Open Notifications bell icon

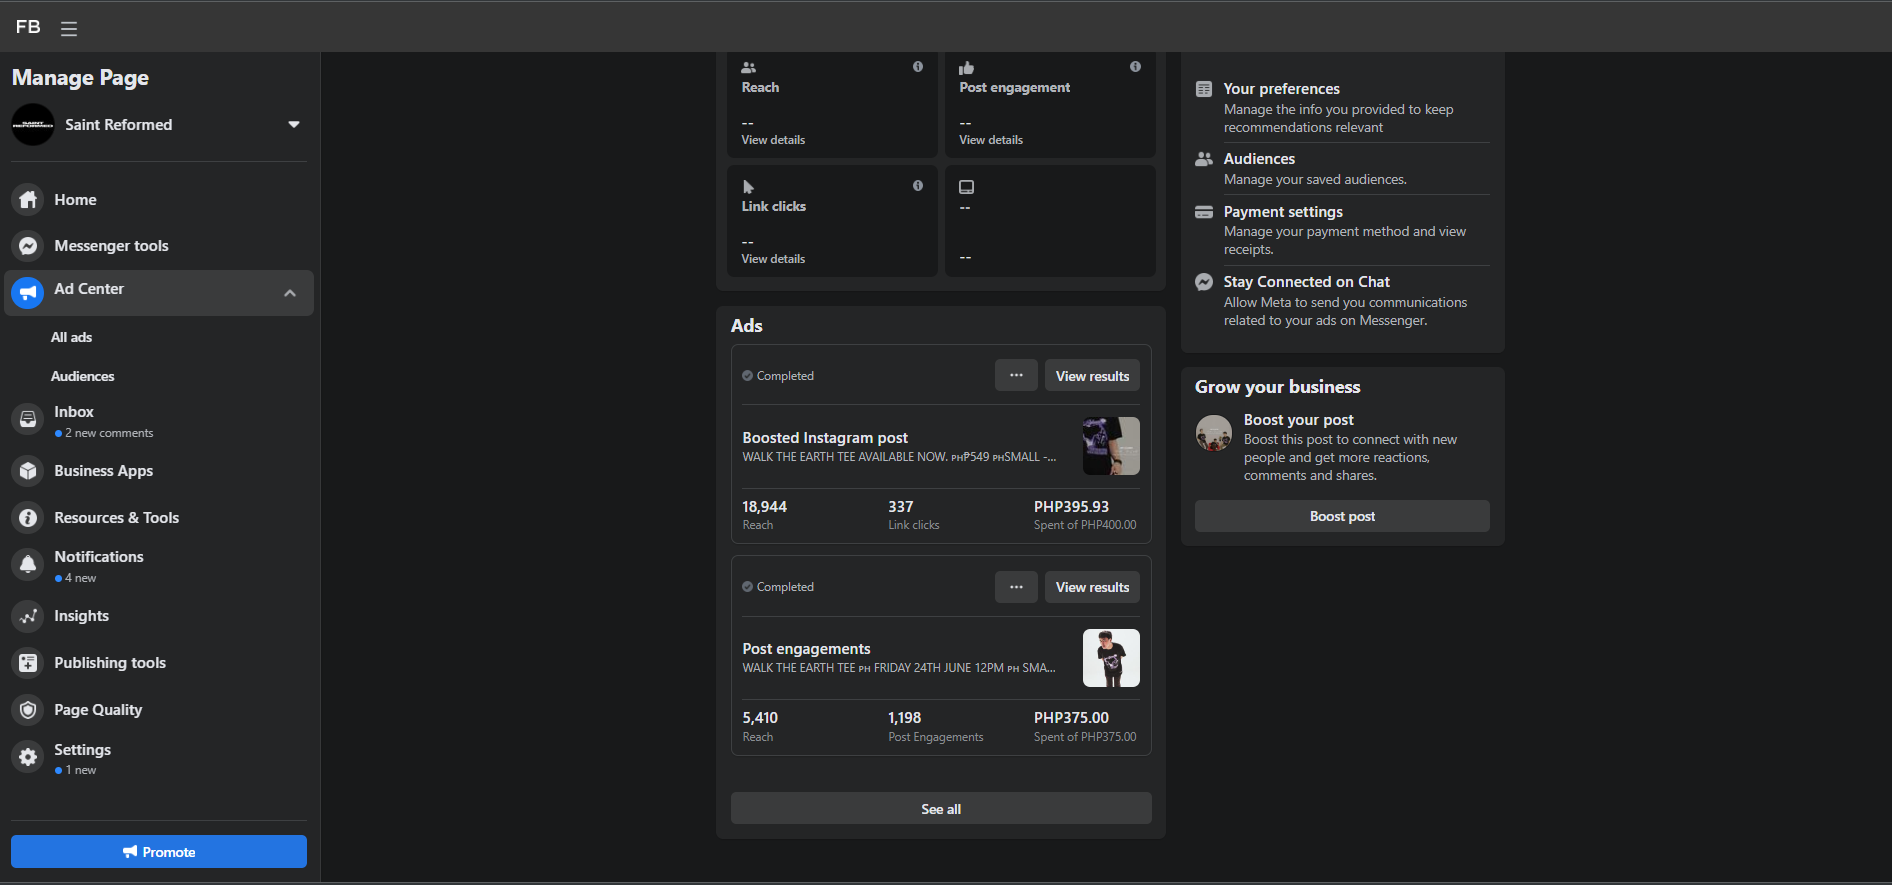point(28,565)
